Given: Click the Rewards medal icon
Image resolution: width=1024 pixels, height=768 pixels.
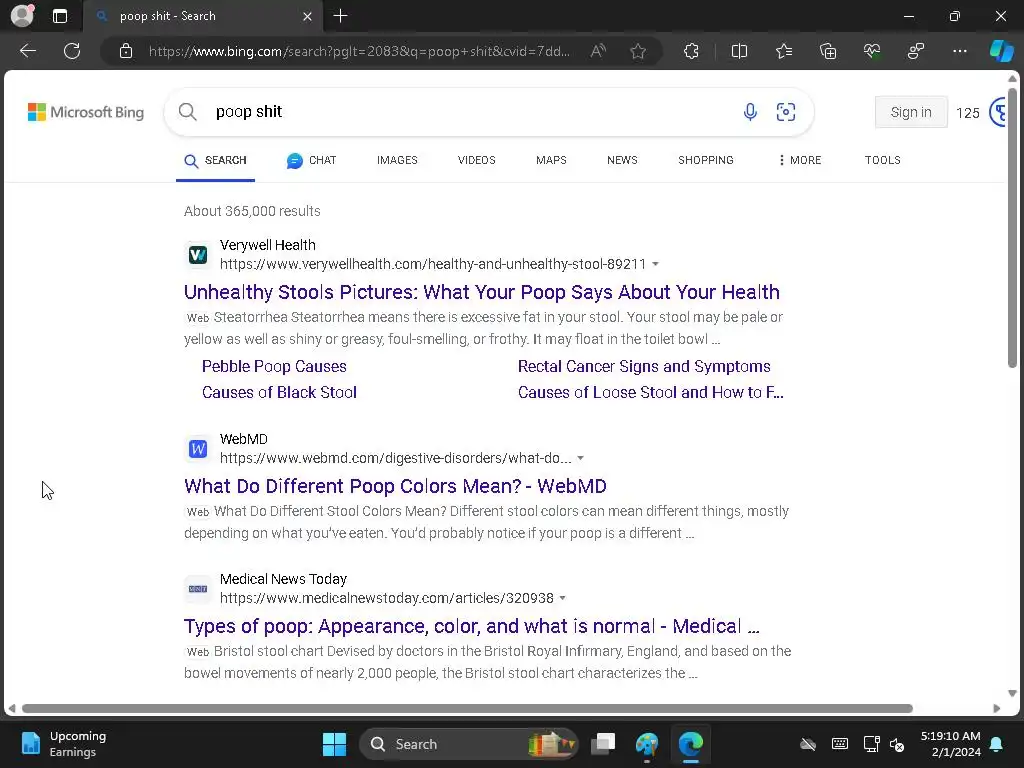Looking at the screenshot, I should (997, 112).
